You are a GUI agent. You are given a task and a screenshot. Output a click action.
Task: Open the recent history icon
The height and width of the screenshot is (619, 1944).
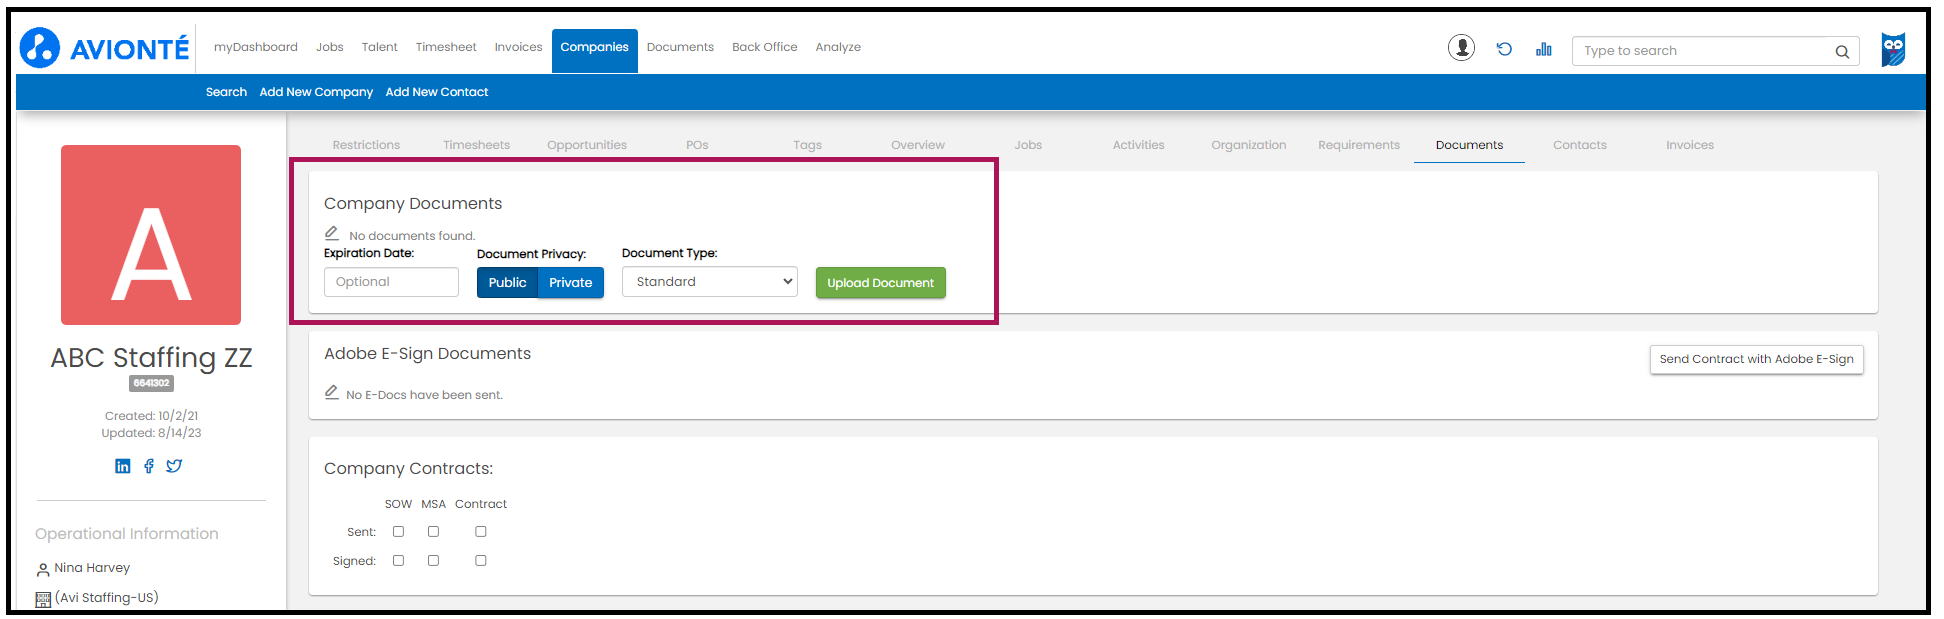click(x=1504, y=49)
